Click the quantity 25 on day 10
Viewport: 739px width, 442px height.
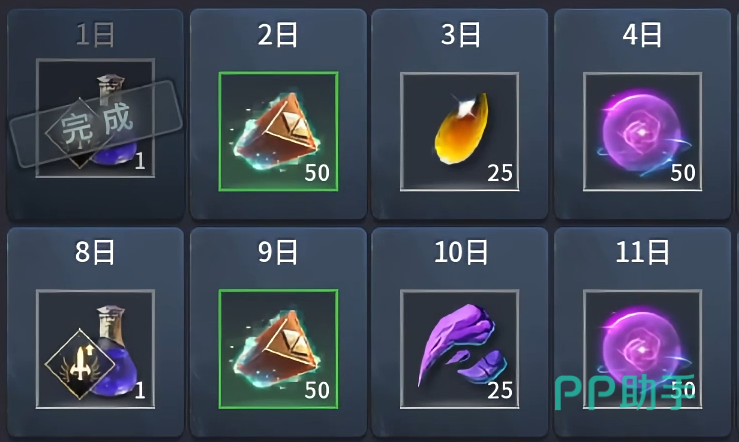click(500, 391)
